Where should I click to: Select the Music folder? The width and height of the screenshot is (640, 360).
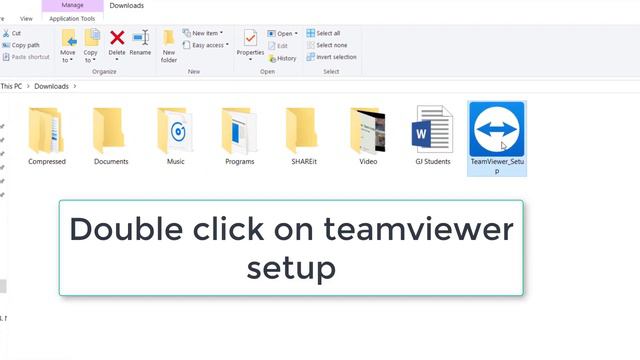pos(176,136)
